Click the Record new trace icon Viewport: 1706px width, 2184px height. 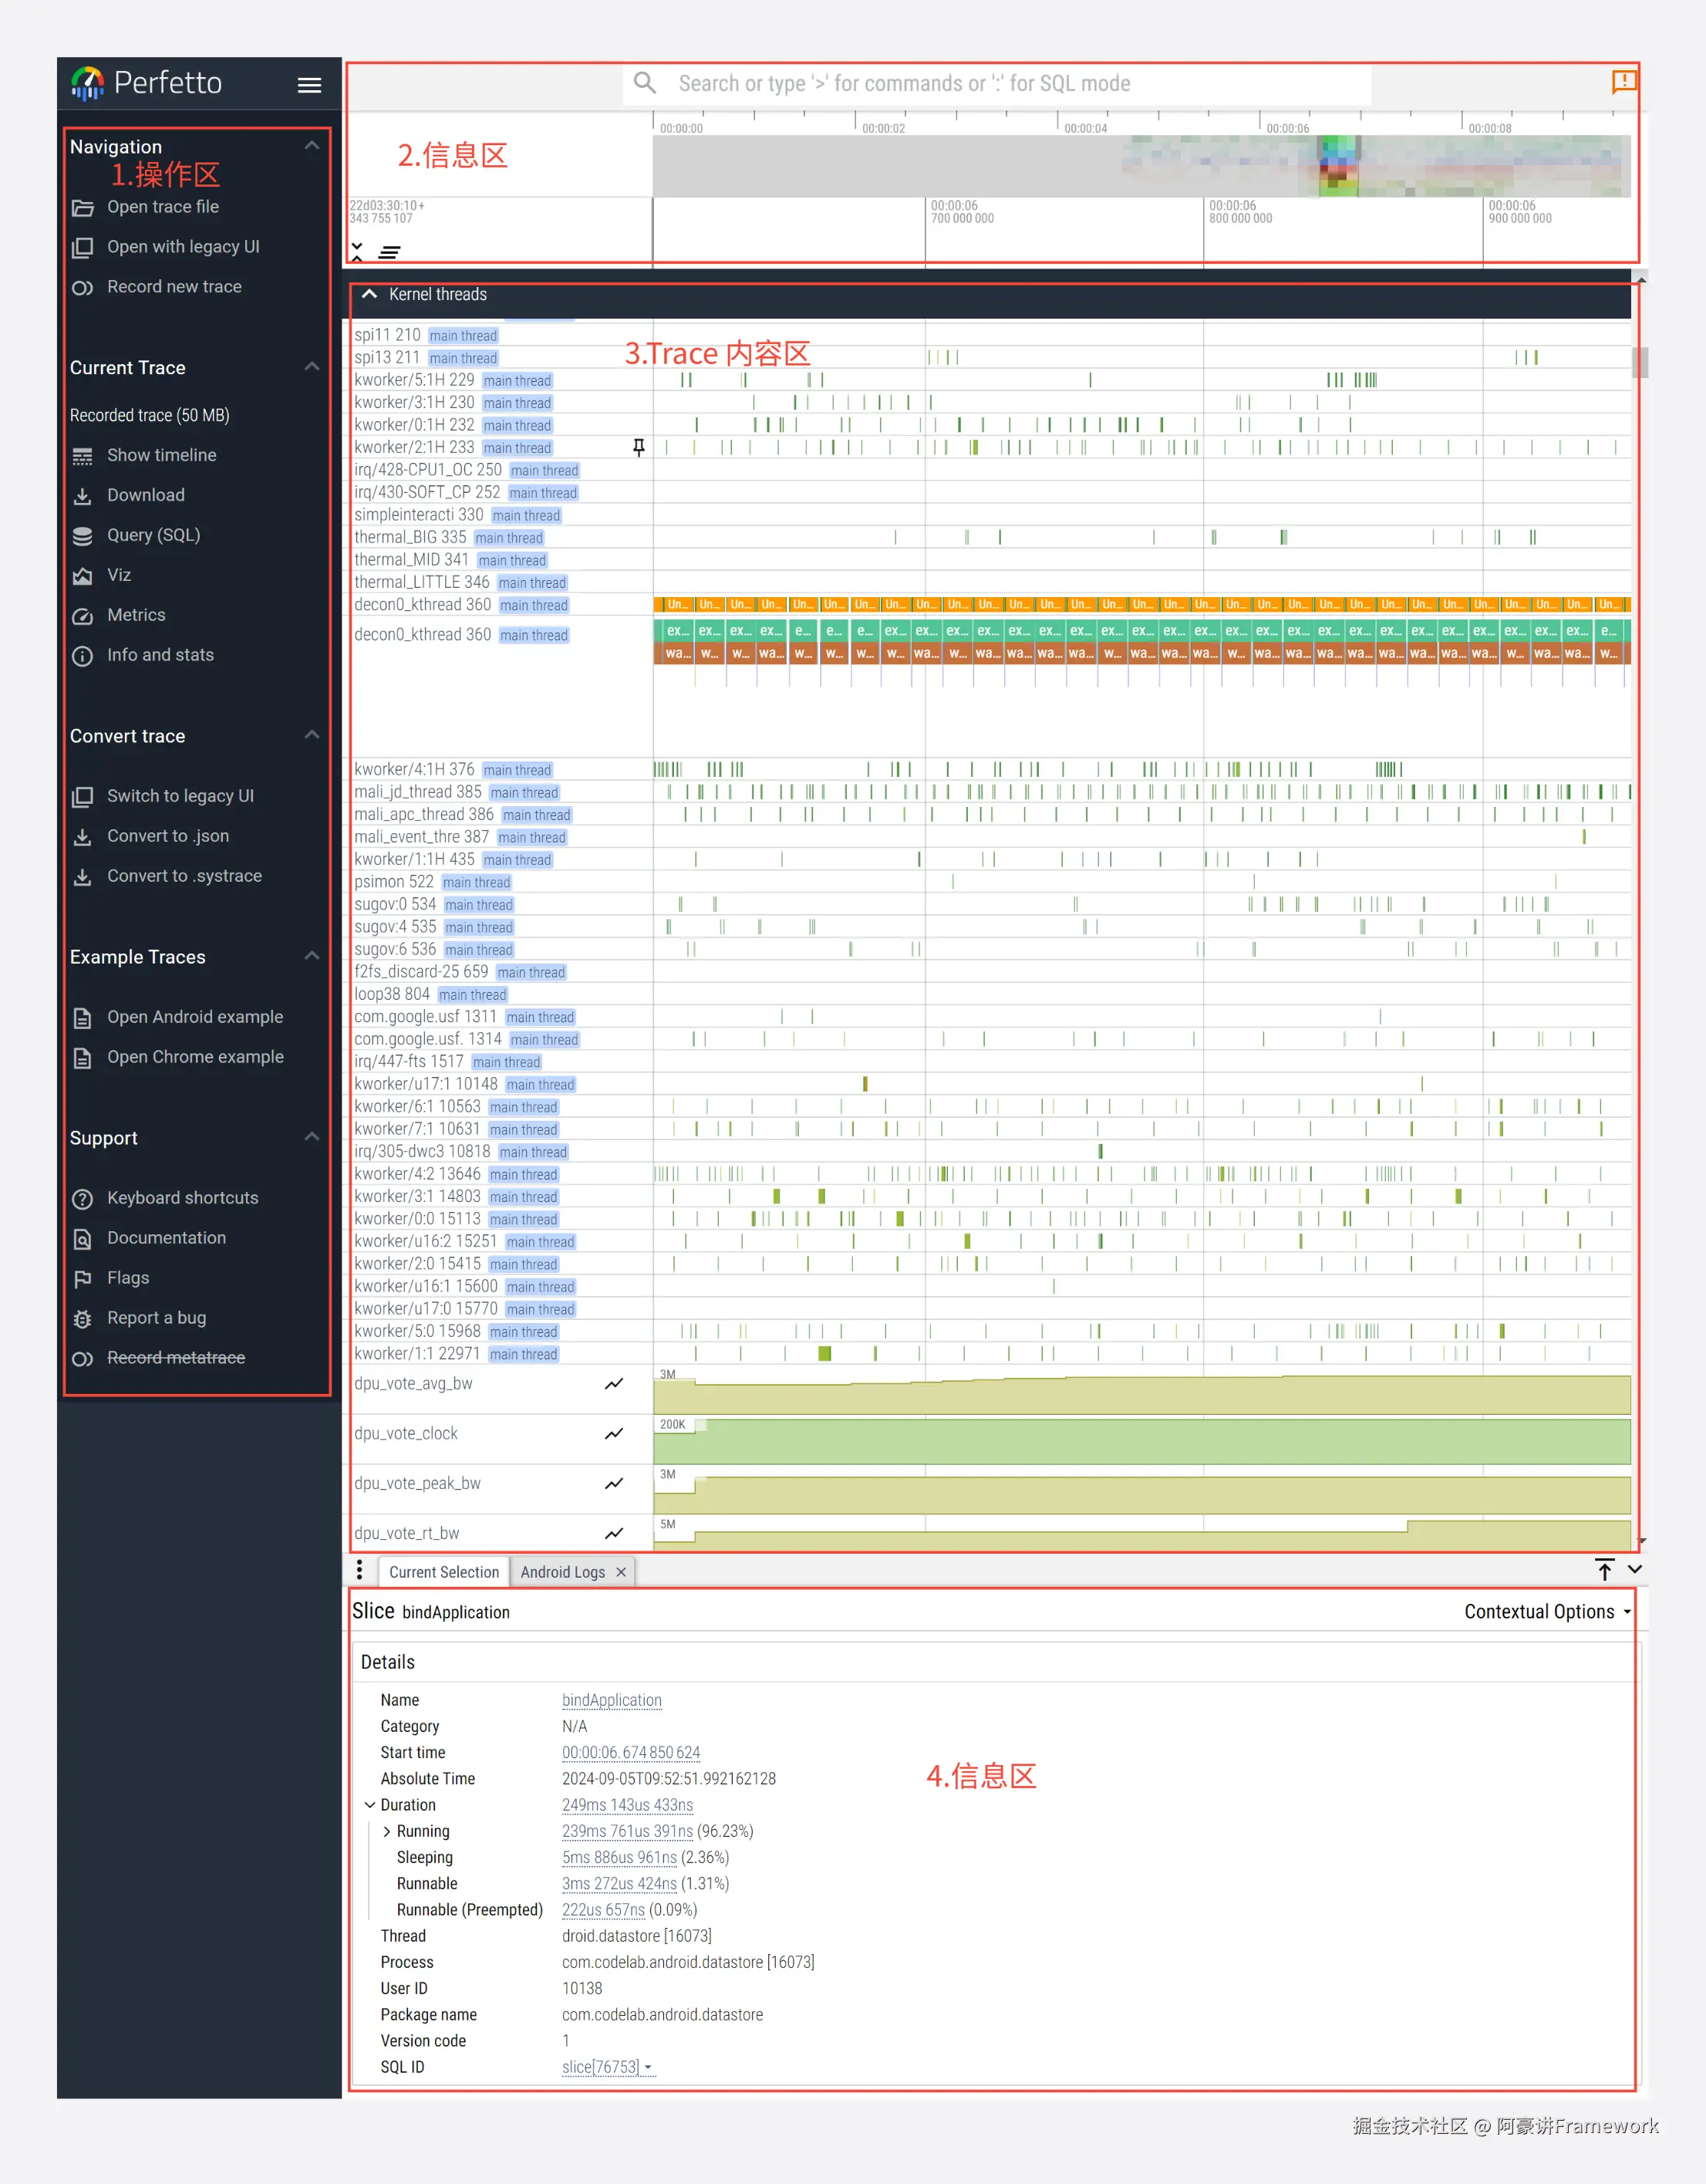point(83,288)
